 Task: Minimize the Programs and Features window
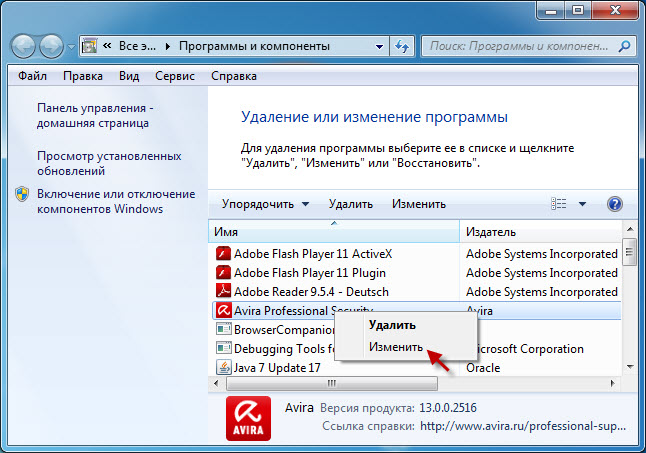550,11
